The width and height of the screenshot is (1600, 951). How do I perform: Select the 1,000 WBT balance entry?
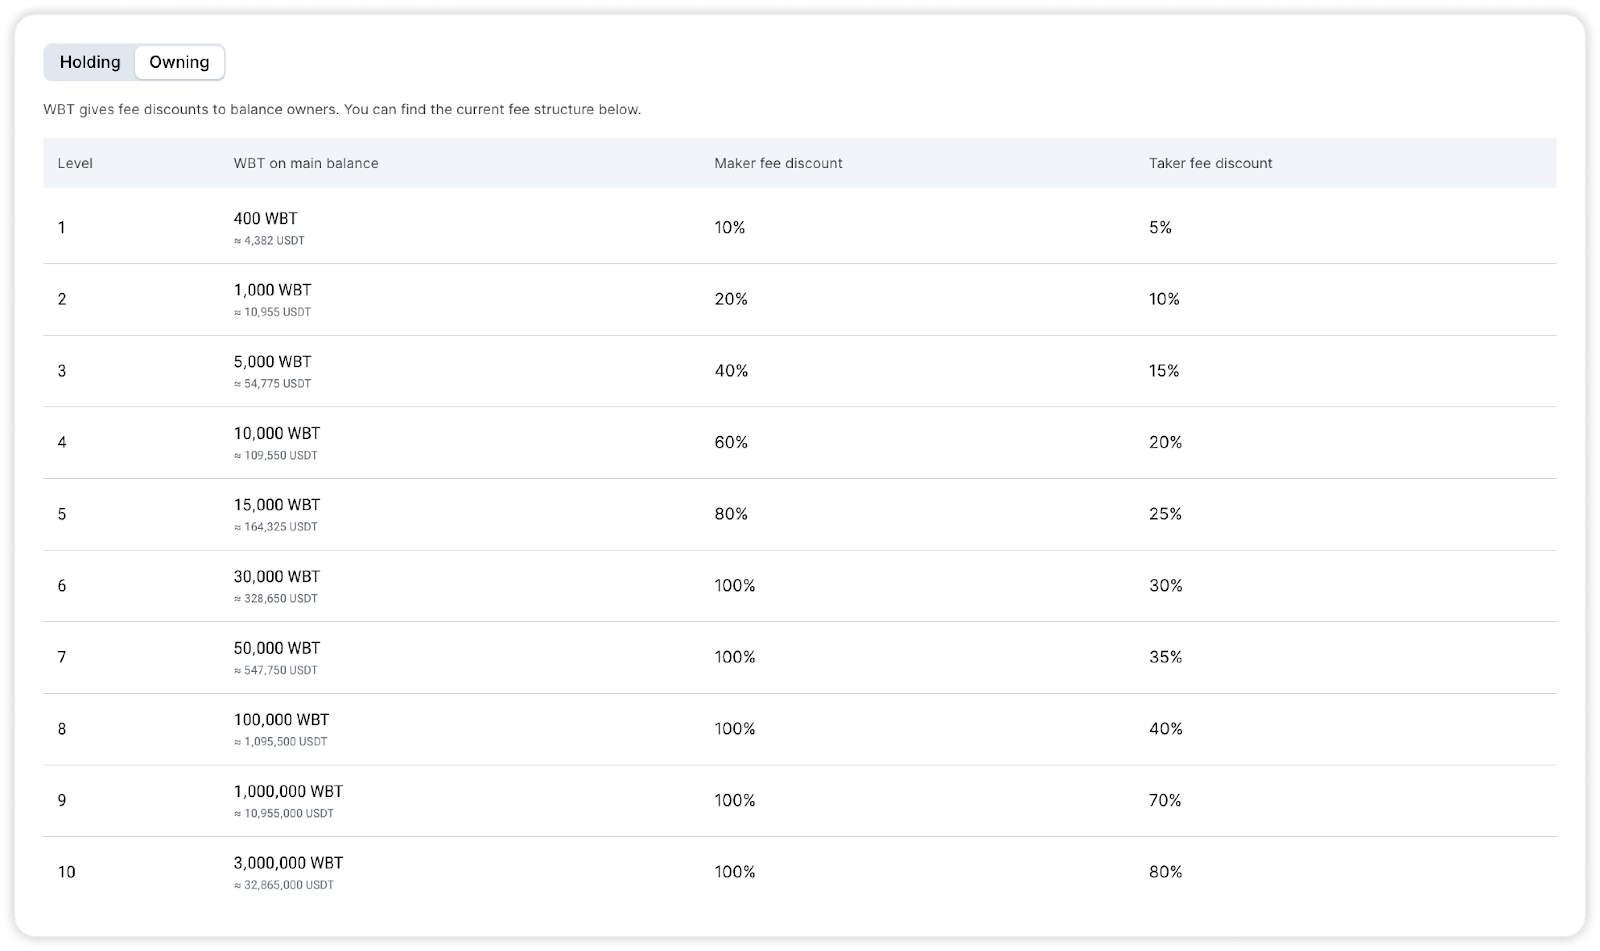272,290
